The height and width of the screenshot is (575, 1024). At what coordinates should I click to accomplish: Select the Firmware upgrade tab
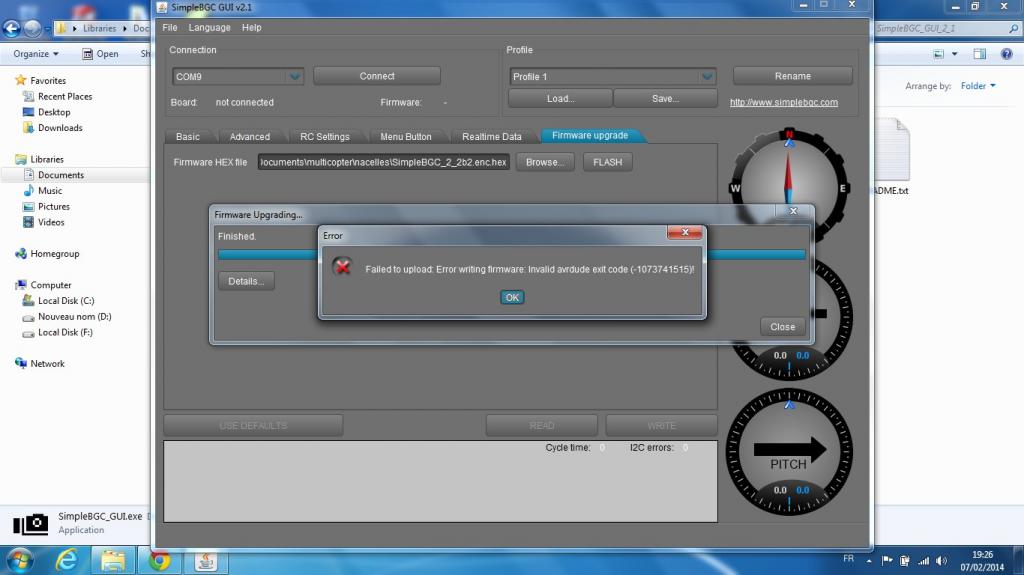[590, 135]
